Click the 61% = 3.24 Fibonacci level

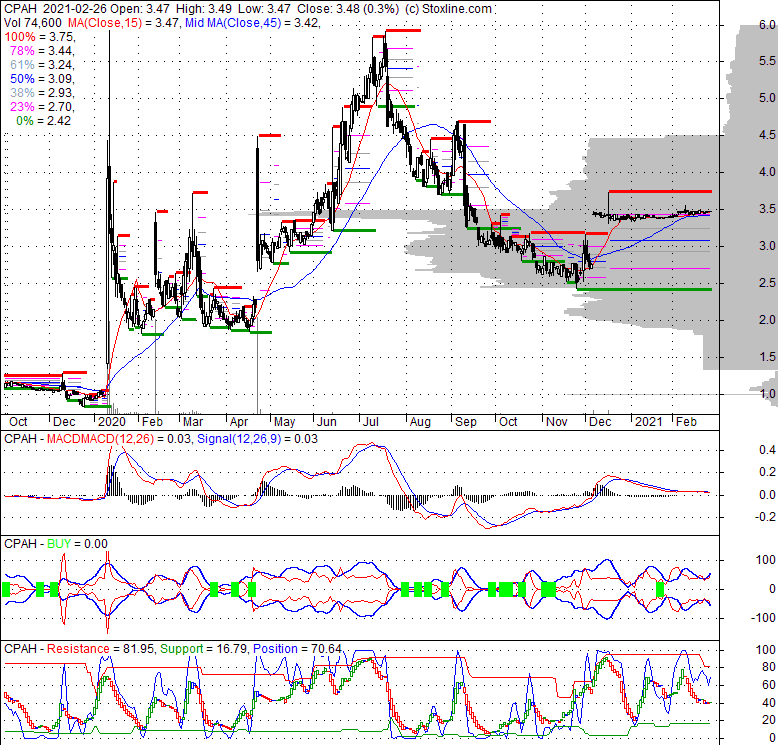click(x=42, y=65)
